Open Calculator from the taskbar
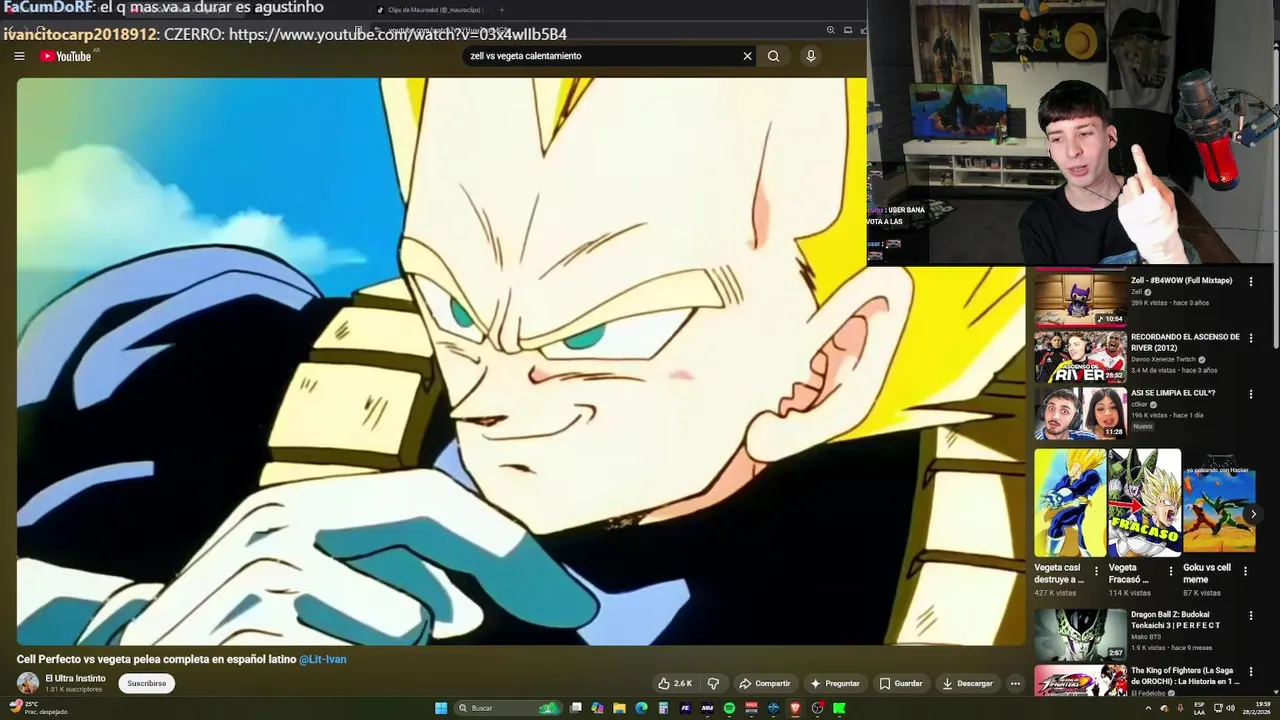The height and width of the screenshot is (720, 1280). point(663,708)
